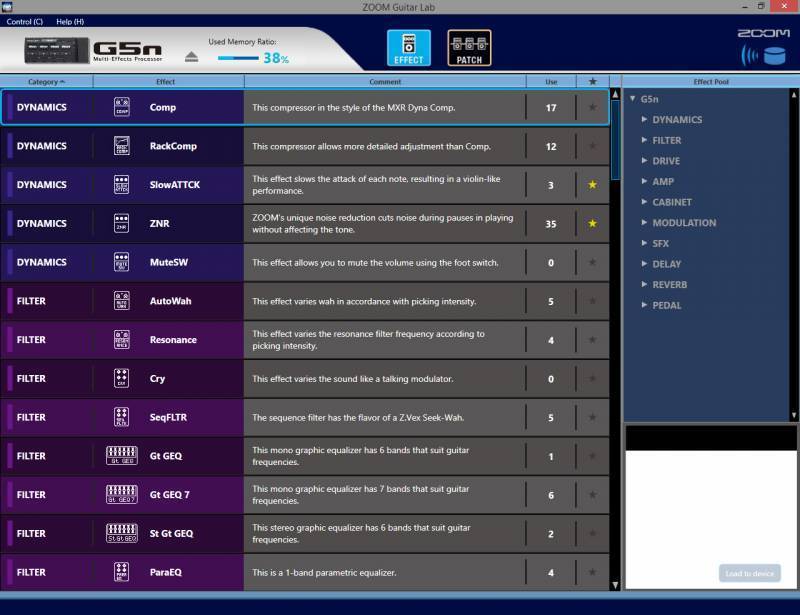Click the Load to device button

749,574
